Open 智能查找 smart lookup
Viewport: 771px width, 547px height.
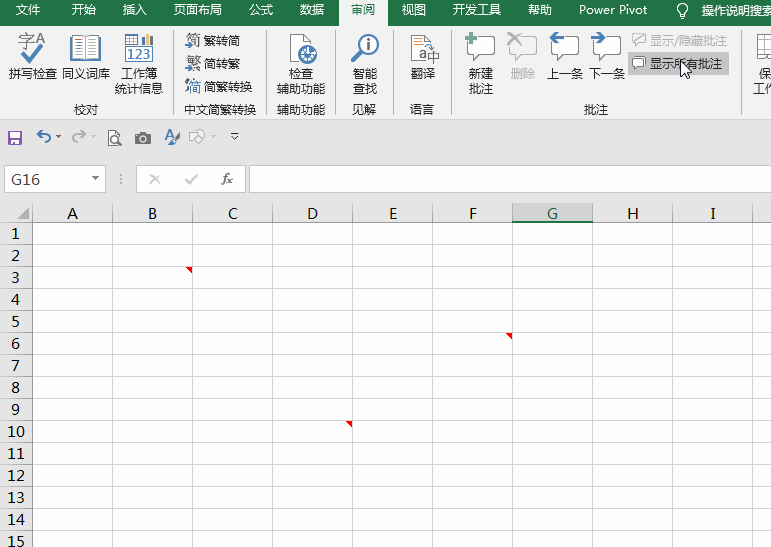click(365, 64)
